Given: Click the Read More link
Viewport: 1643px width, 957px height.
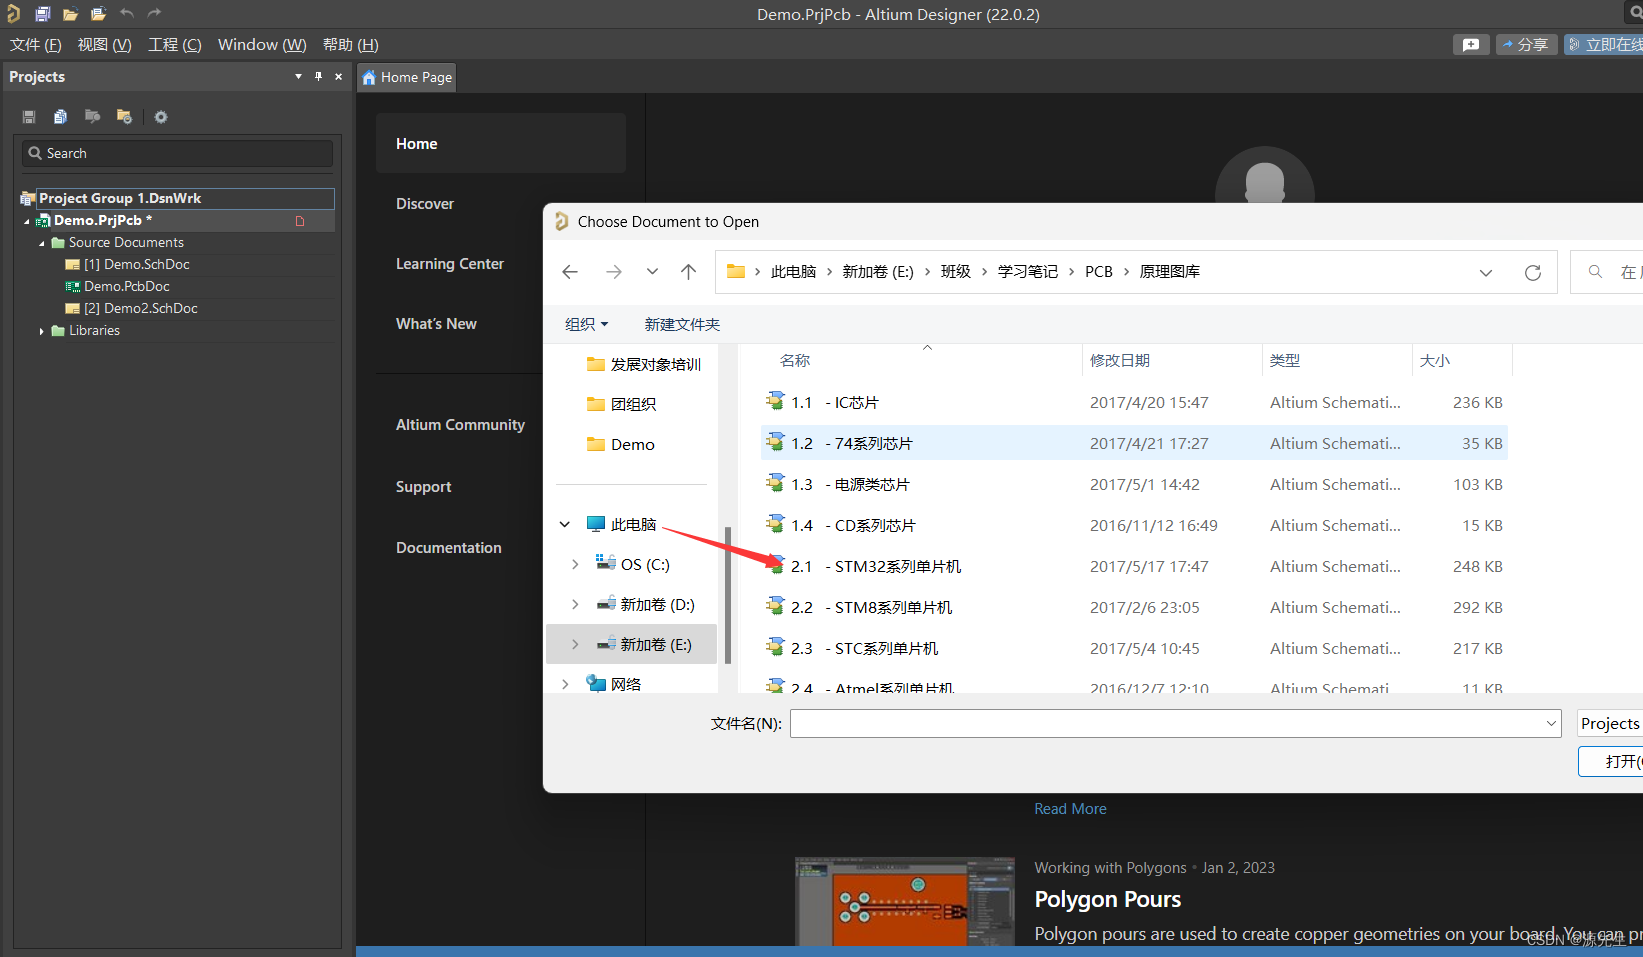Looking at the screenshot, I should (1070, 809).
